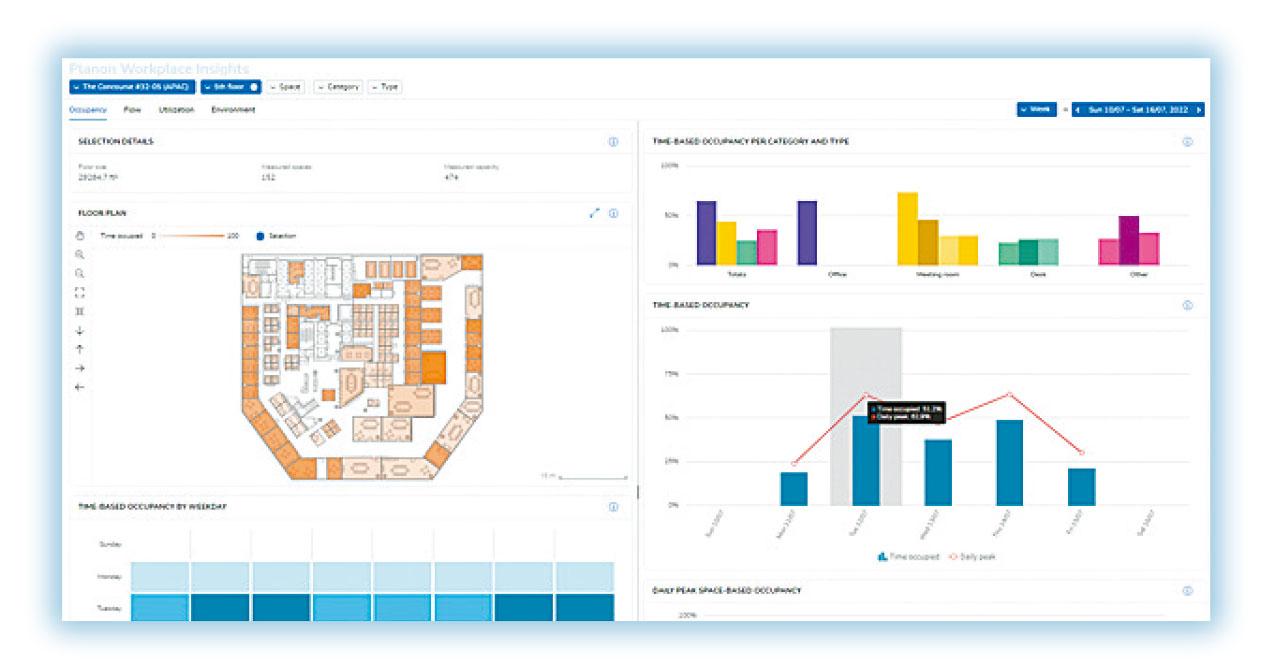Open the Category filter dropdown
This screenshot has width=1280, height=668.
(x=338, y=87)
